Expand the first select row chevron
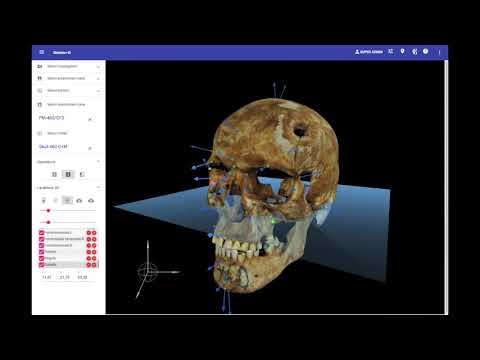 [x=98, y=67]
